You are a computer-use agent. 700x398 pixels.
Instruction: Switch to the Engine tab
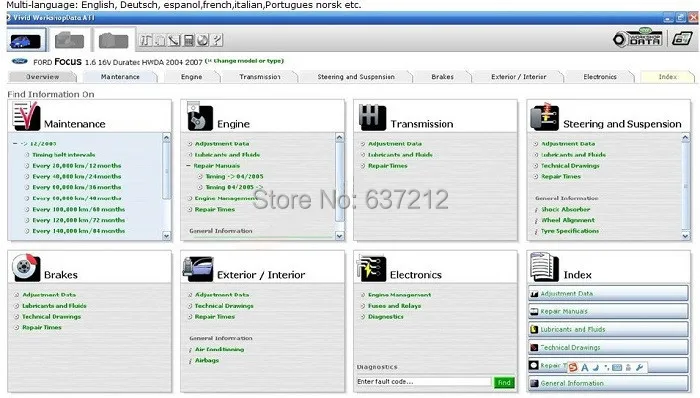[x=192, y=77]
